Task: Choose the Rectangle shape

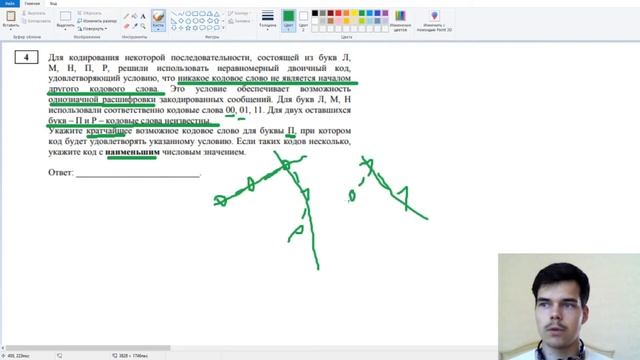Action: pyautogui.click(x=195, y=13)
